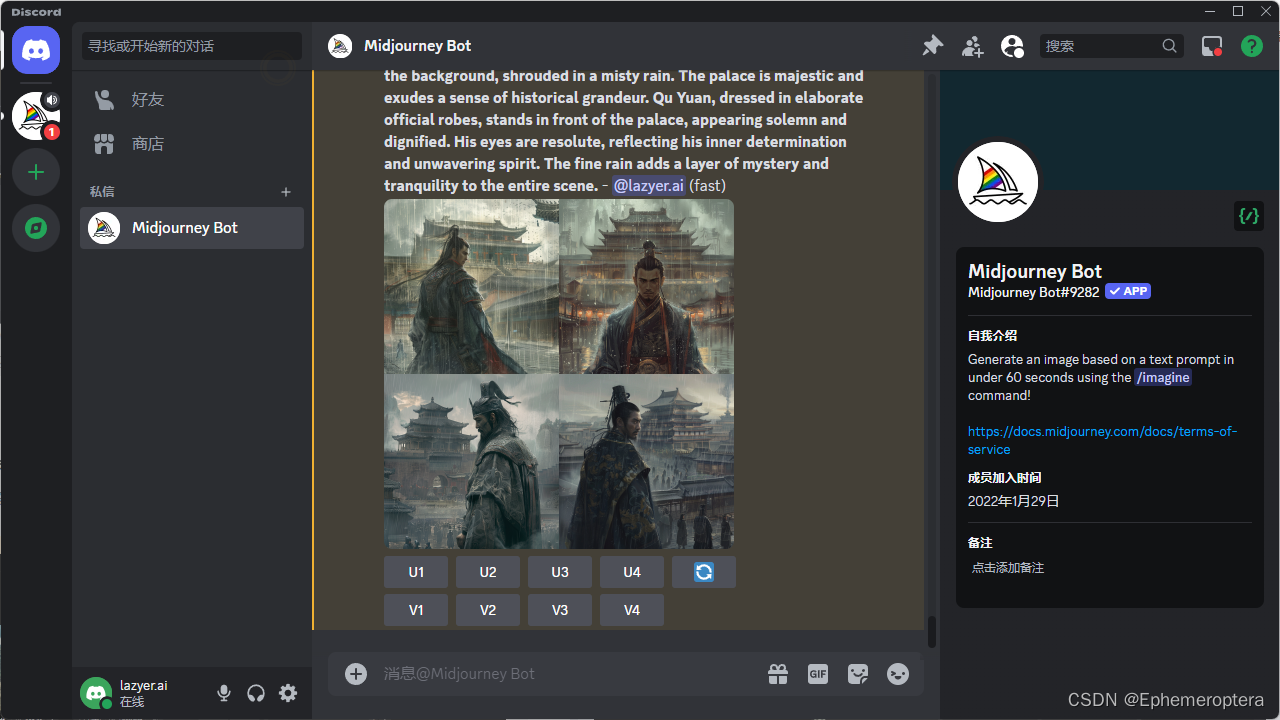Select 好友 friends tab
The height and width of the screenshot is (720, 1280).
(192, 100)
